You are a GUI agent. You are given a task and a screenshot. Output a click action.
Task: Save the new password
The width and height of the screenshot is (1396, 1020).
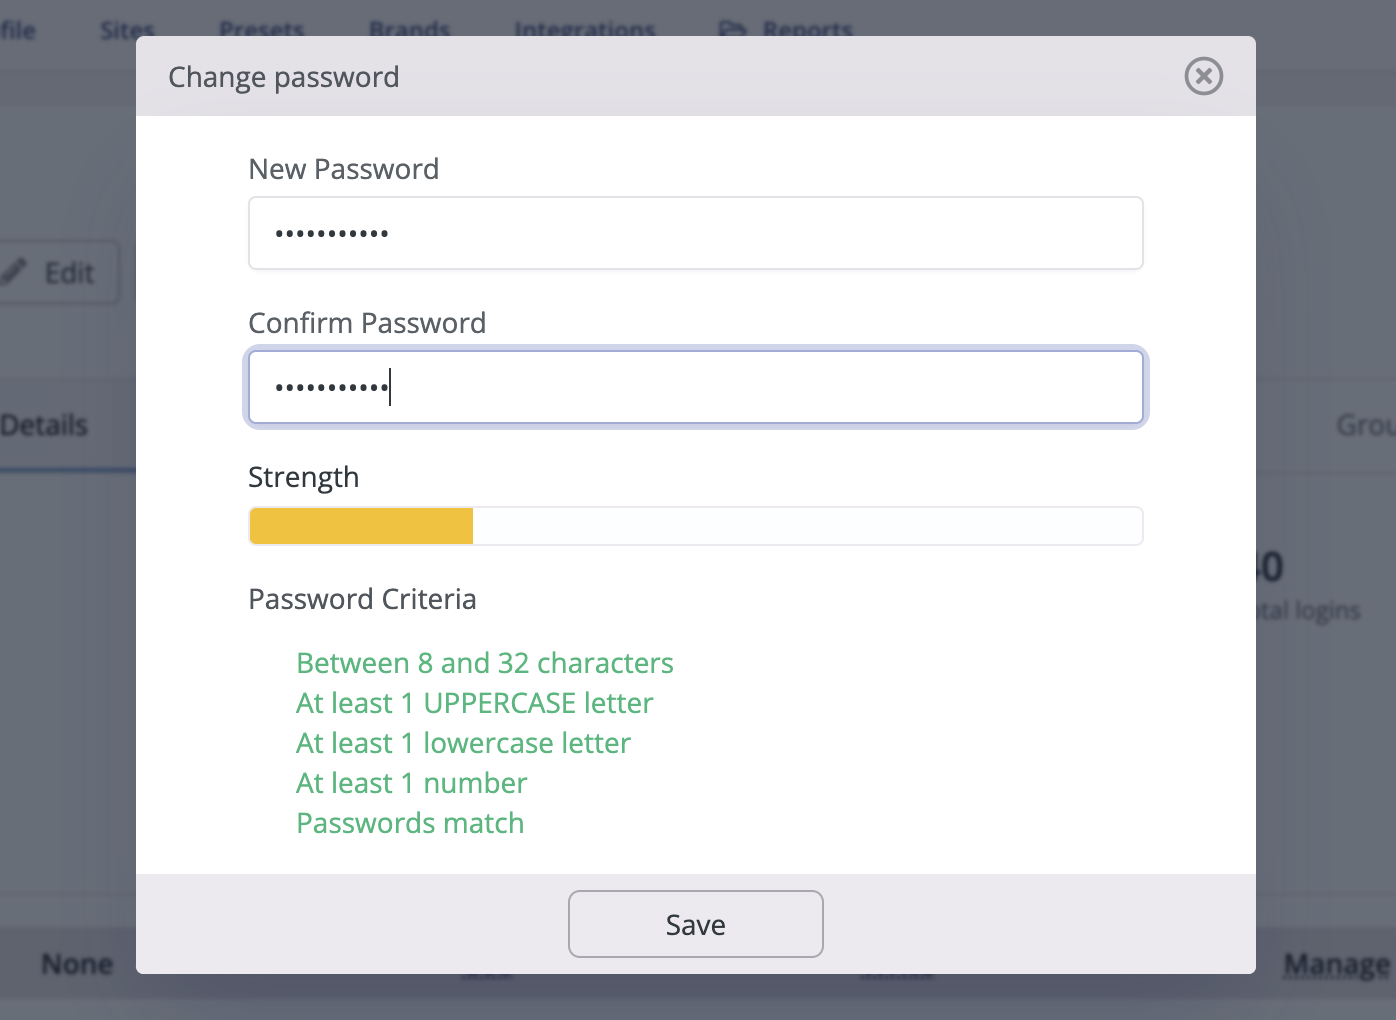[x=695, y=924]
